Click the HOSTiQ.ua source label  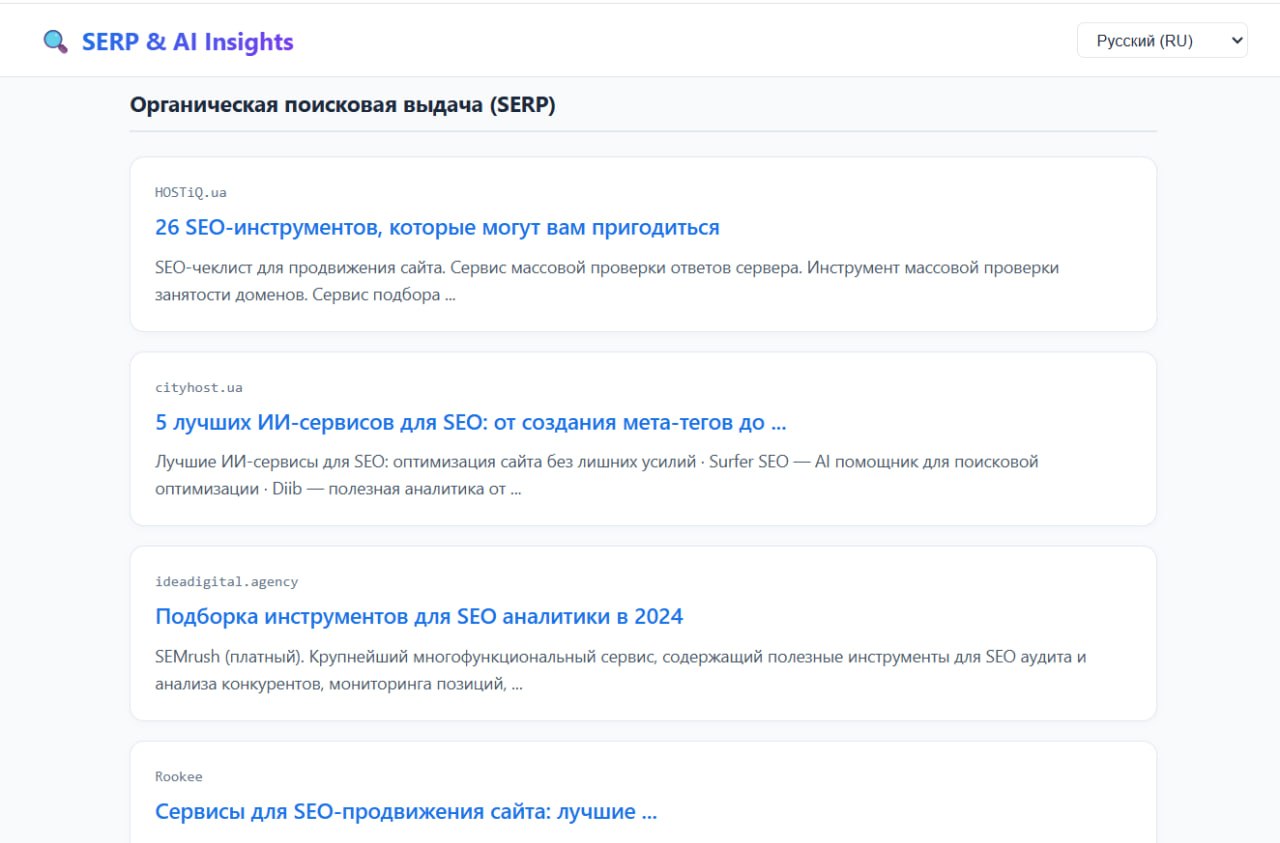191,193
